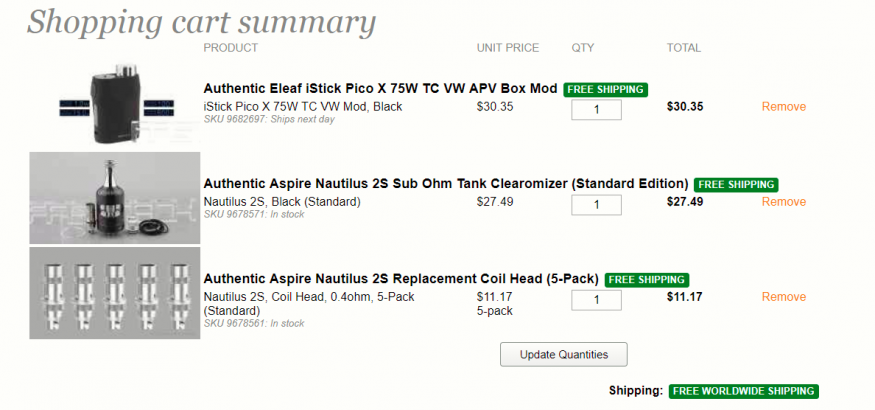Open the iStick Pico X product thumbnail

point(114,104)
